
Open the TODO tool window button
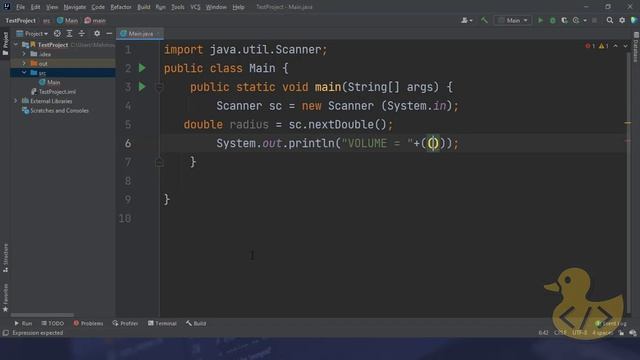pyautogui.click(x=53, y=323)
